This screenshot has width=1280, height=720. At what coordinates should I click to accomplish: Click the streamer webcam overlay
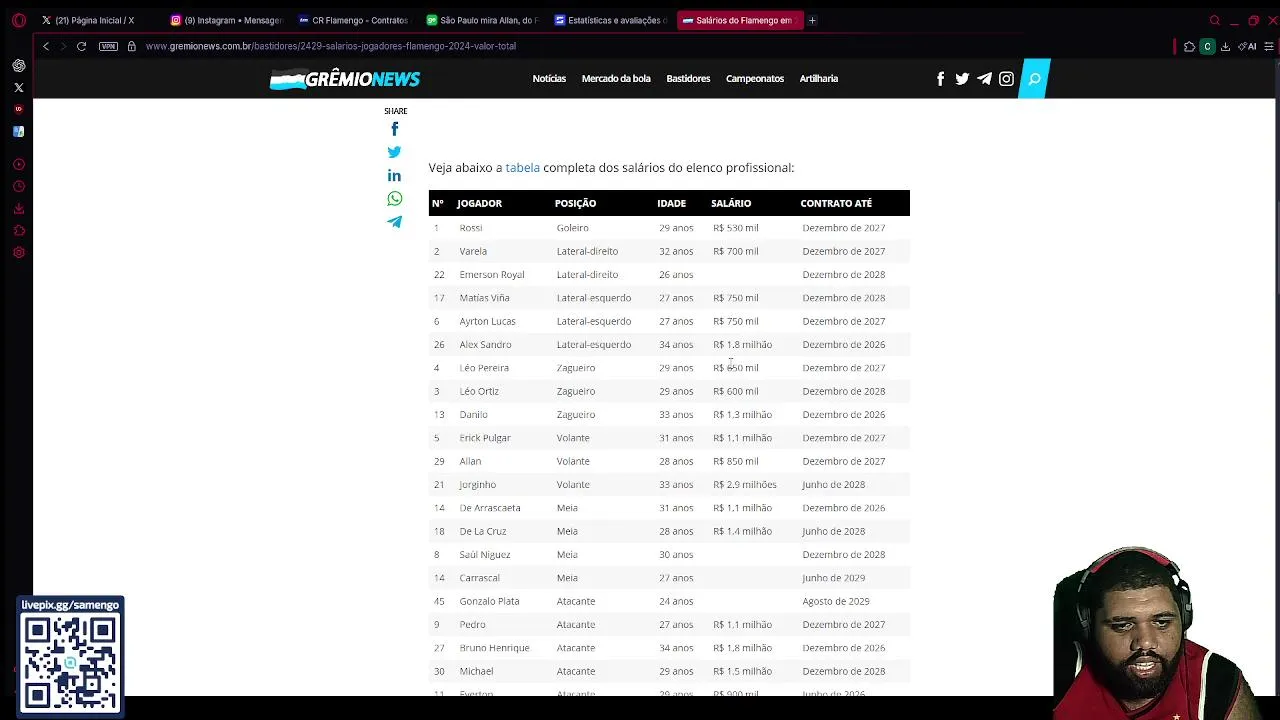tap(1160, 633)
